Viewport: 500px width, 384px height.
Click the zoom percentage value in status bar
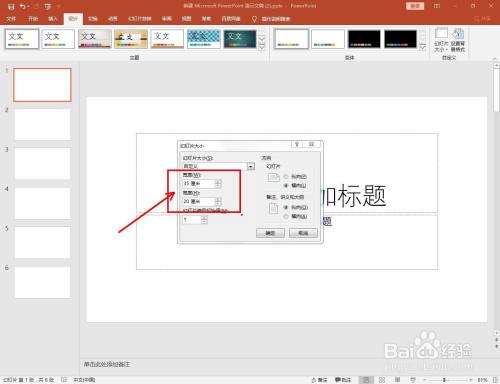(x=483, y=380)
